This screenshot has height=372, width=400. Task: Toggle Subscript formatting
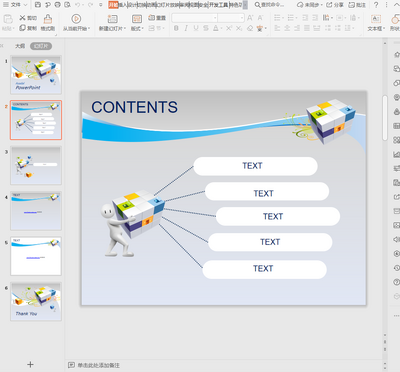[x=239, y=28]
